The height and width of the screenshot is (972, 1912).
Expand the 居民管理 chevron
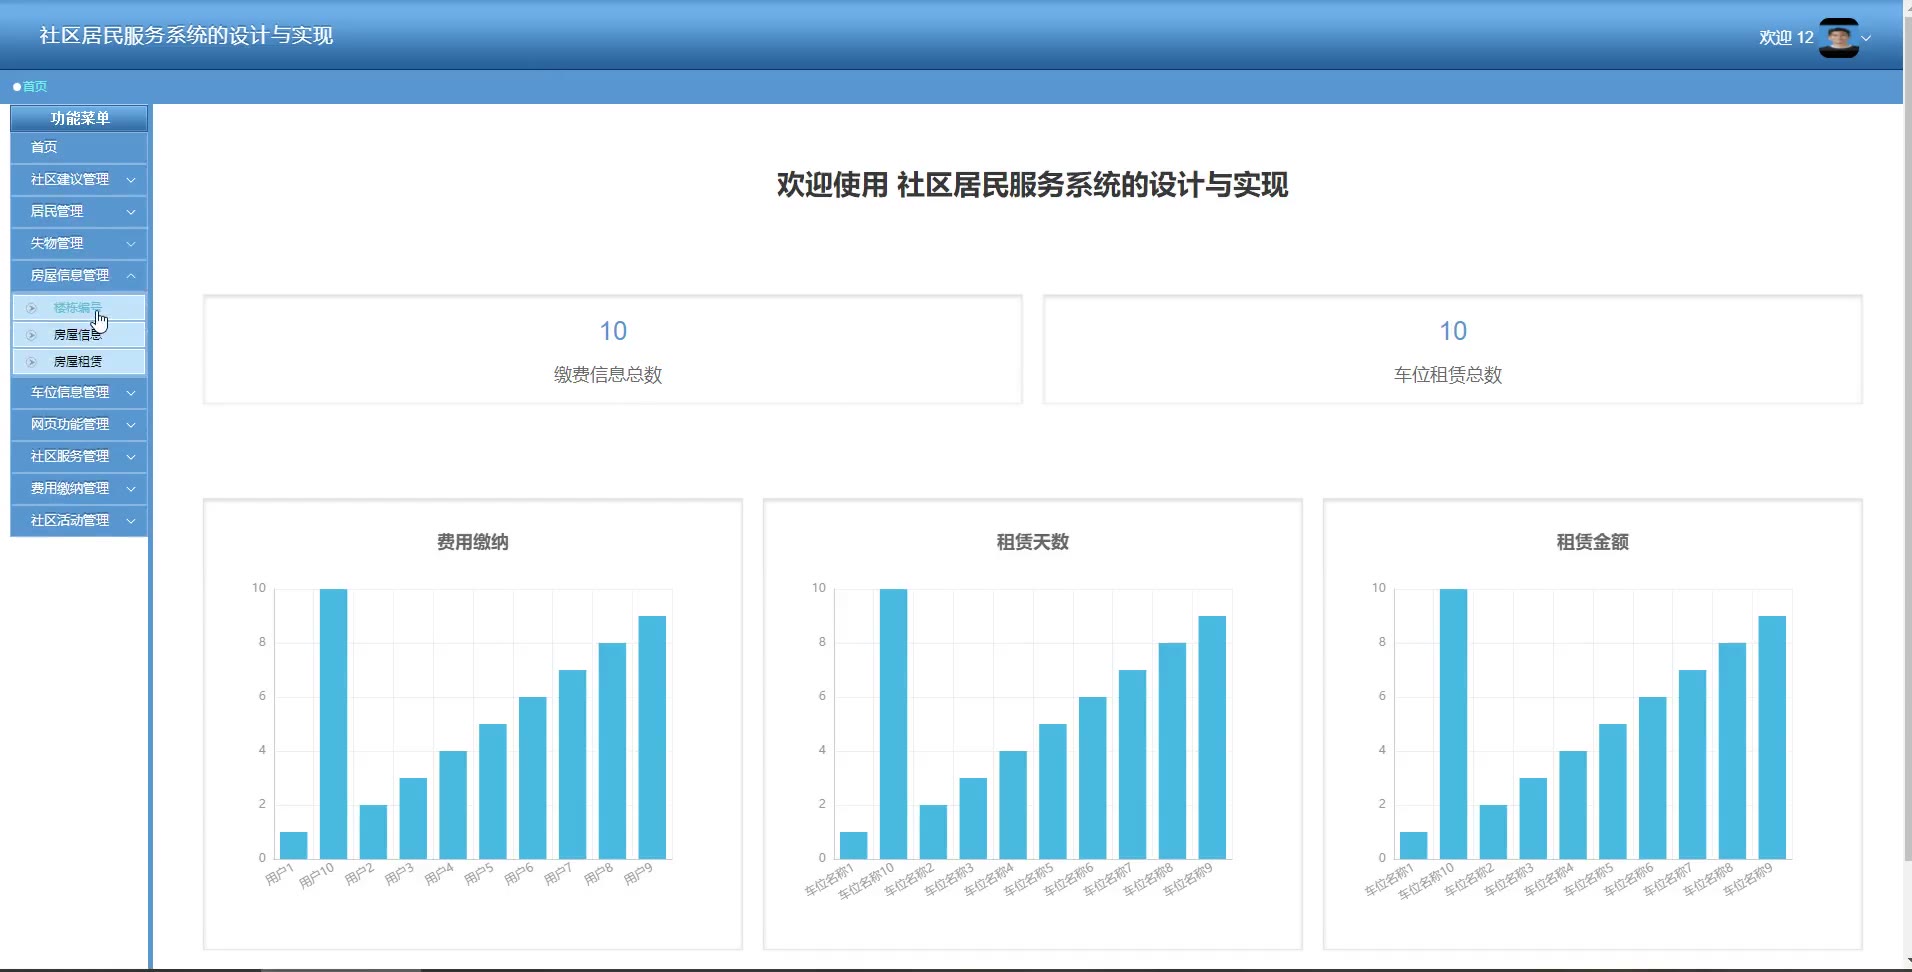(x=131, y=212)
